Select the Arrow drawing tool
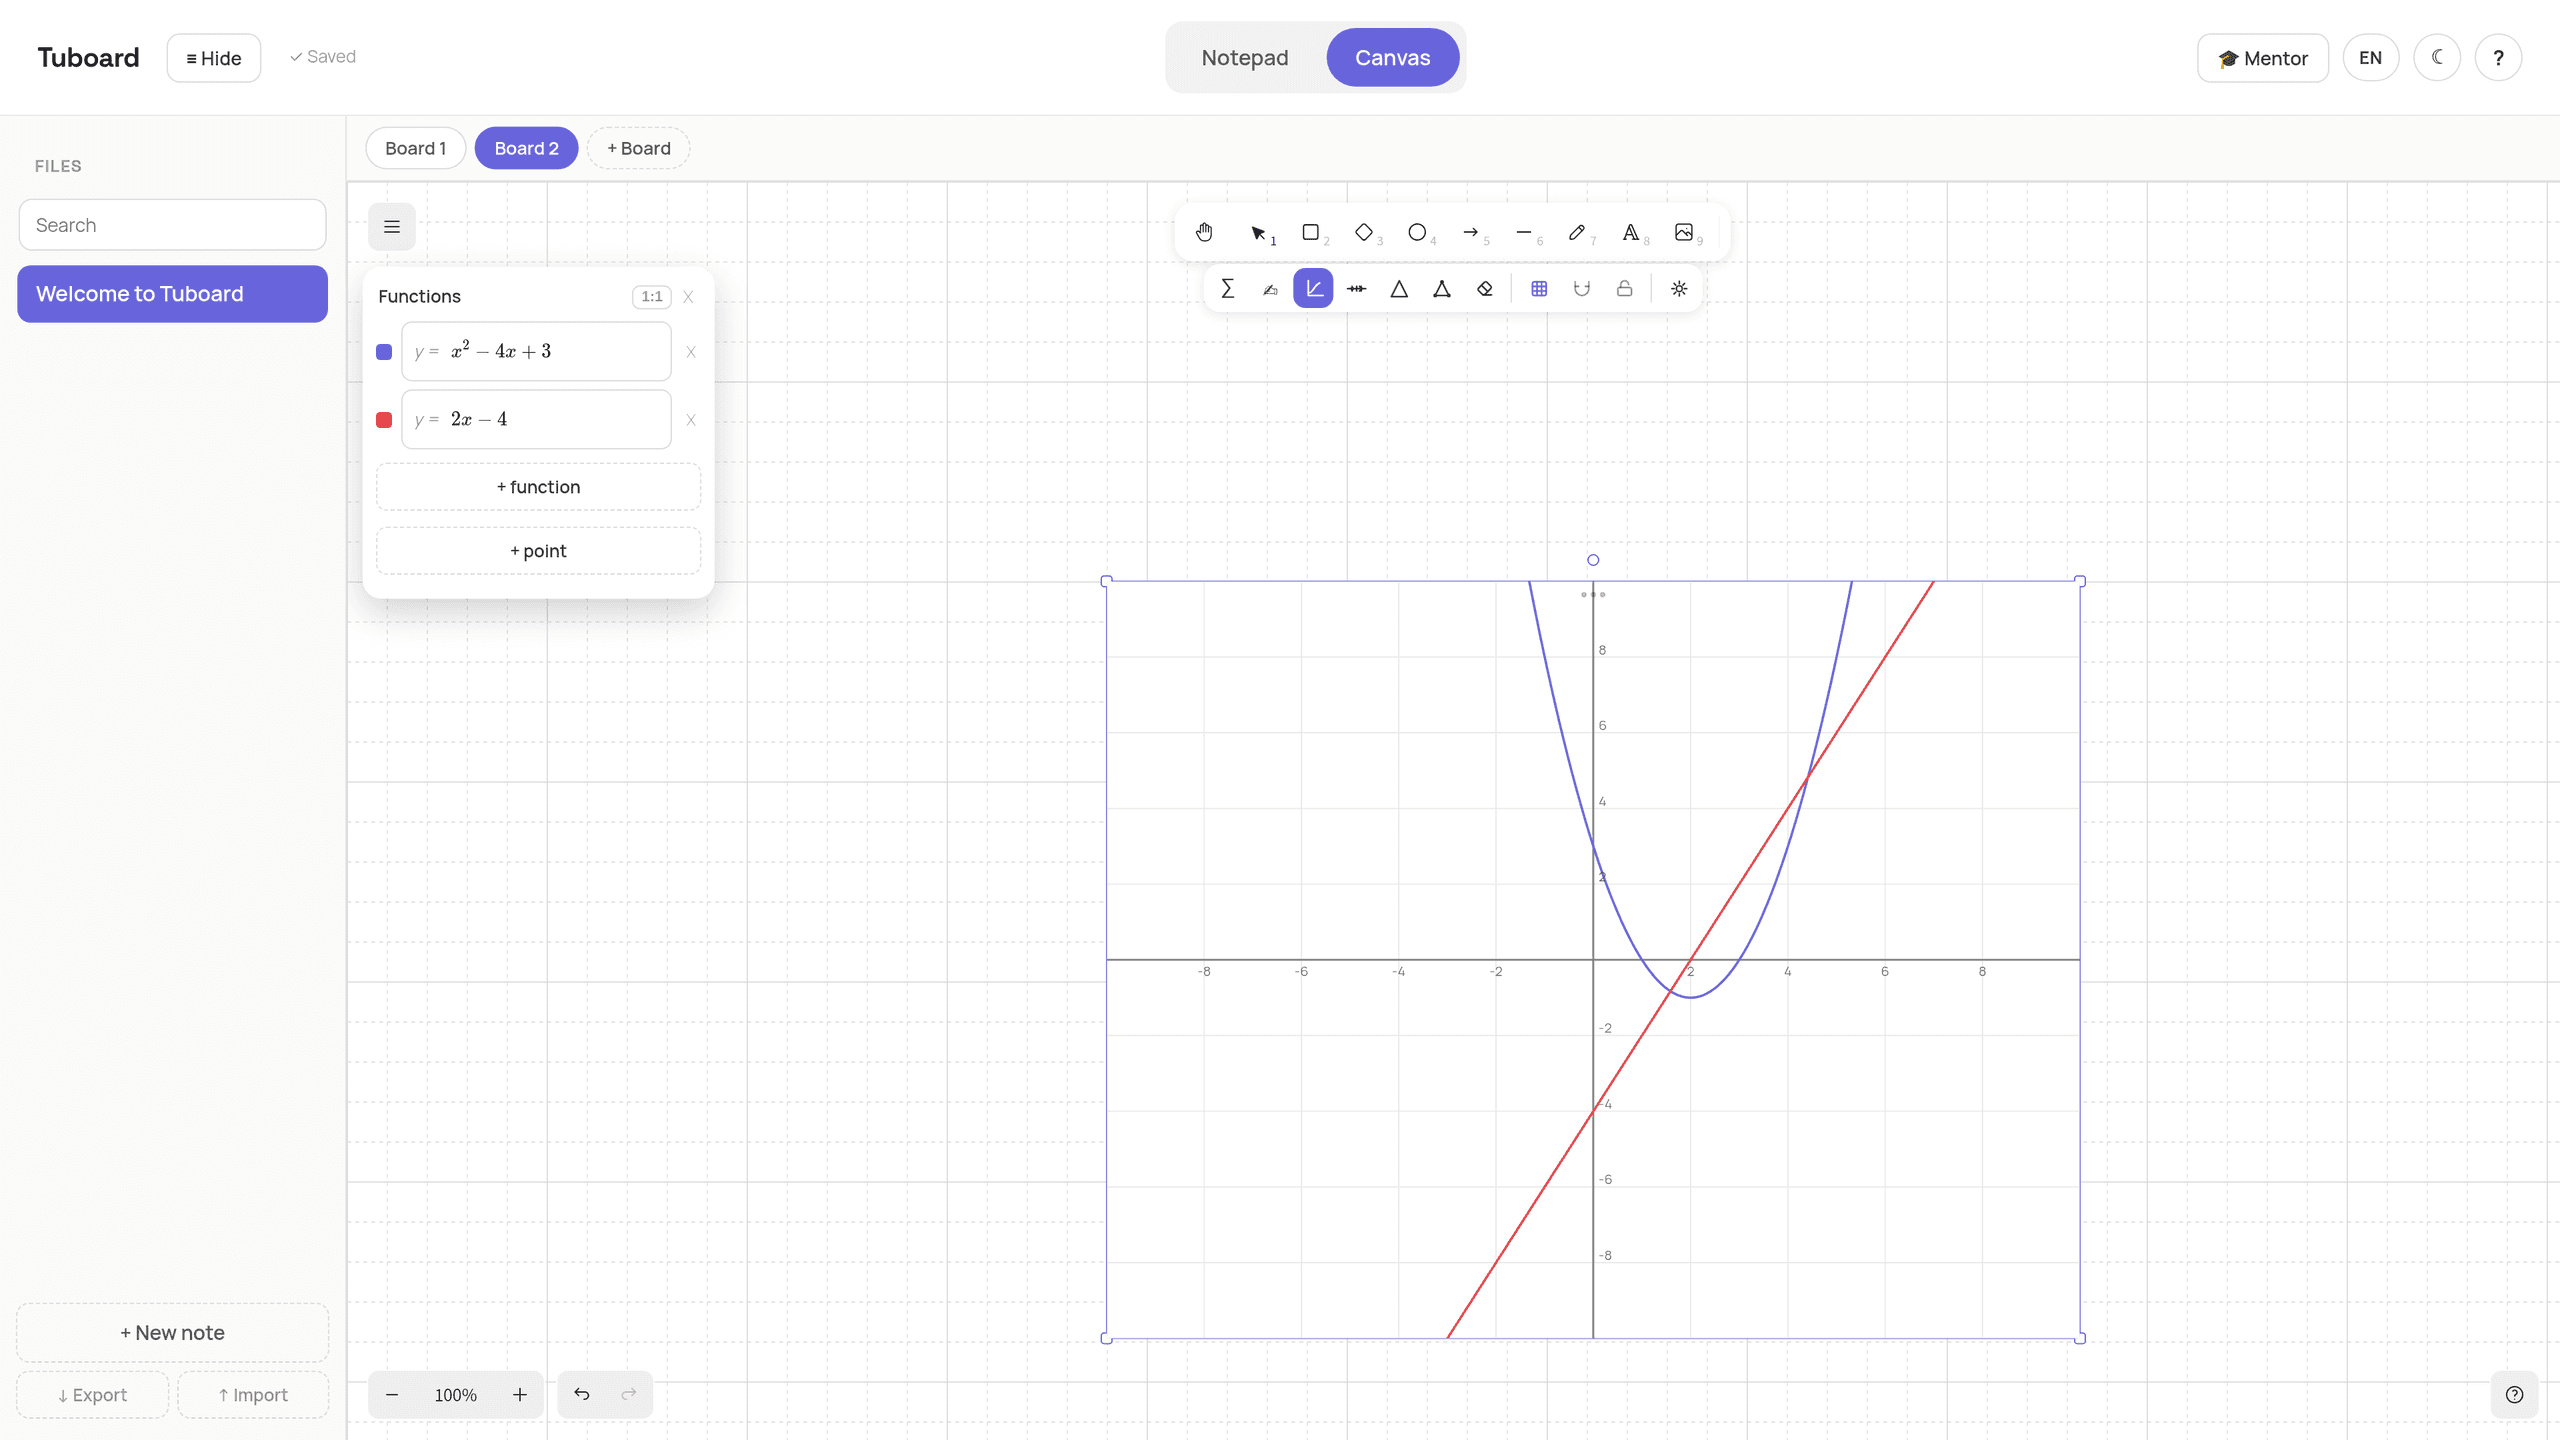The width and height of the screenshot is (2560, 1440). tap(1471, 232)
